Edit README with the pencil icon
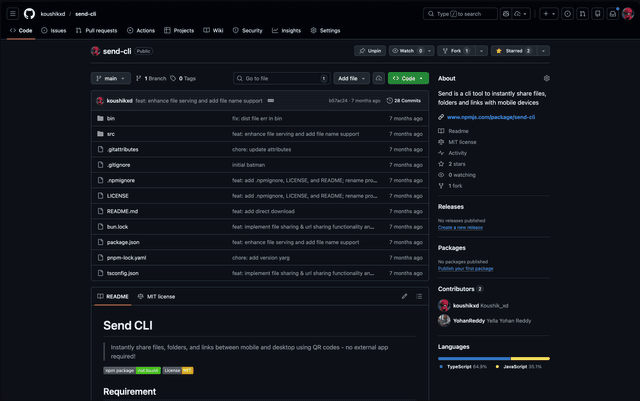Screen dimensions: 640x401 404,296
